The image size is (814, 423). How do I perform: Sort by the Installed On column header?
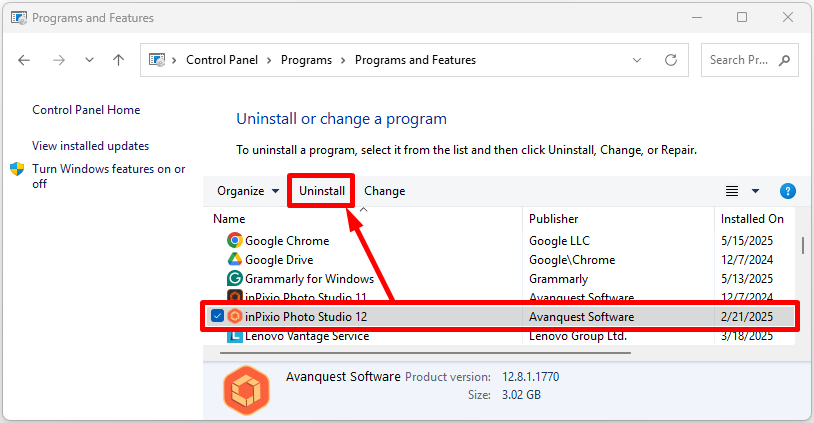[752, 219]
